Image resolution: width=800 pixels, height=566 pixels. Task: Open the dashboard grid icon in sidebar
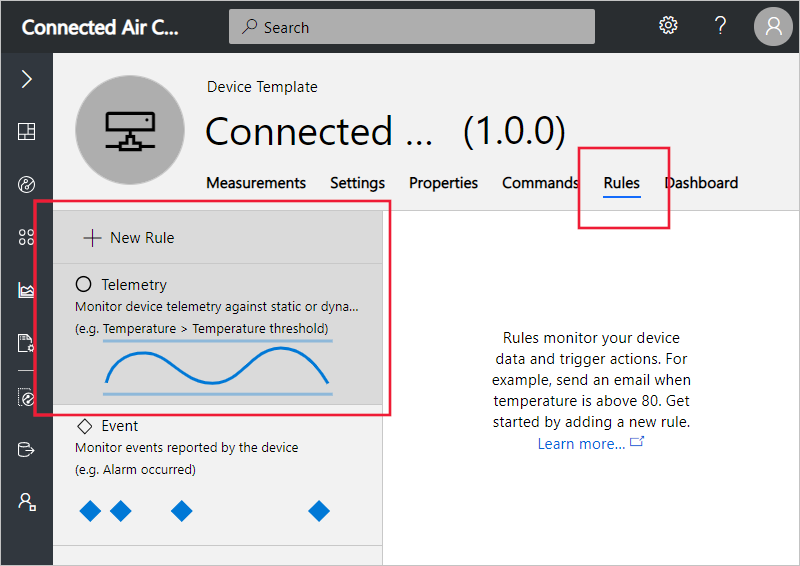27,131
